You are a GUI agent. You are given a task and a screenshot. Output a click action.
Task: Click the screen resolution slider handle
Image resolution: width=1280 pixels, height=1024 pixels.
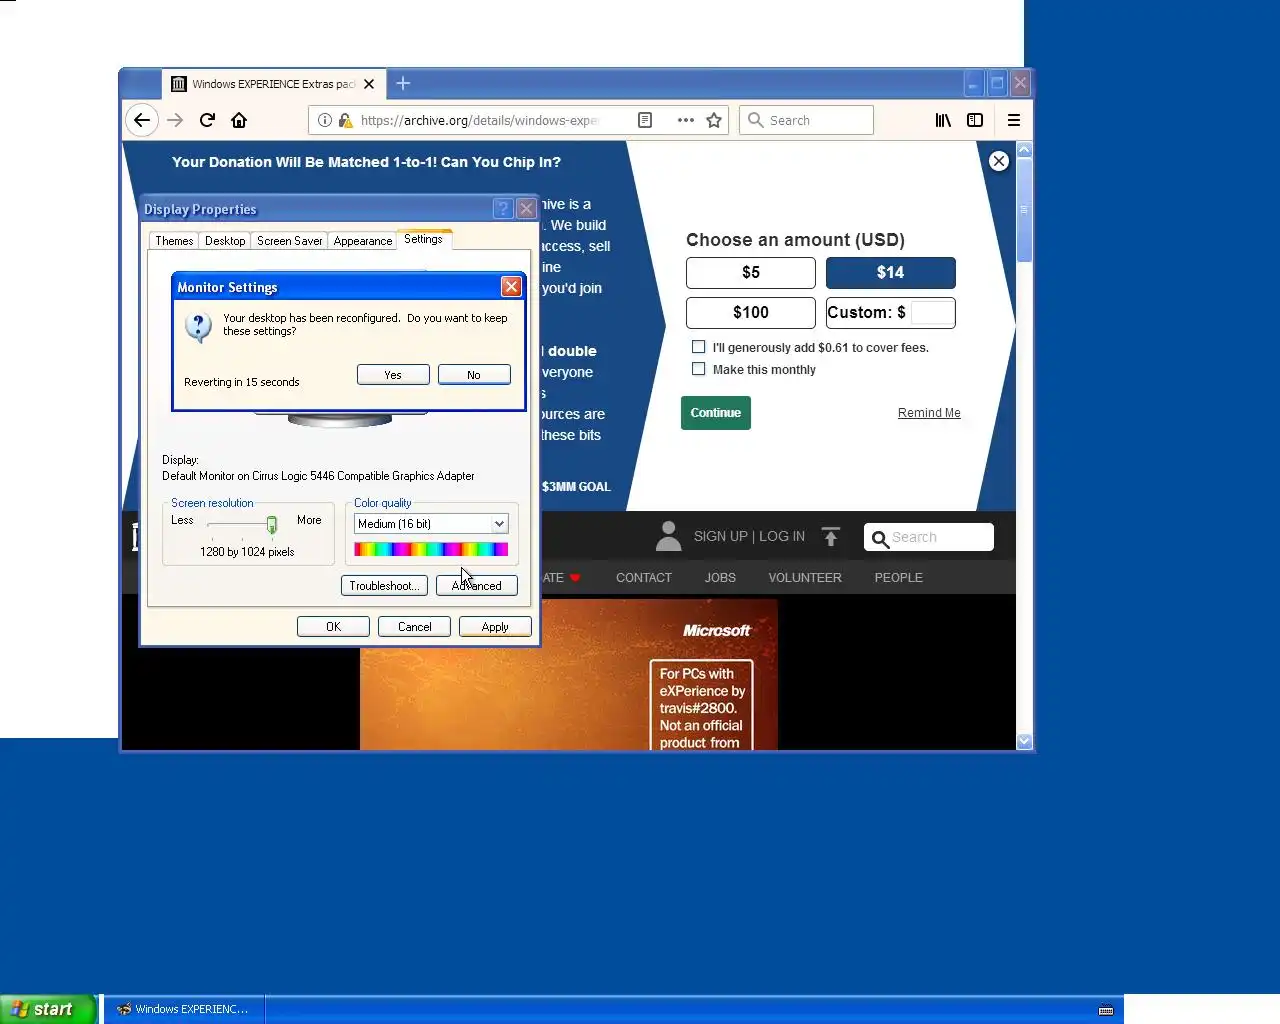[272, 525]
